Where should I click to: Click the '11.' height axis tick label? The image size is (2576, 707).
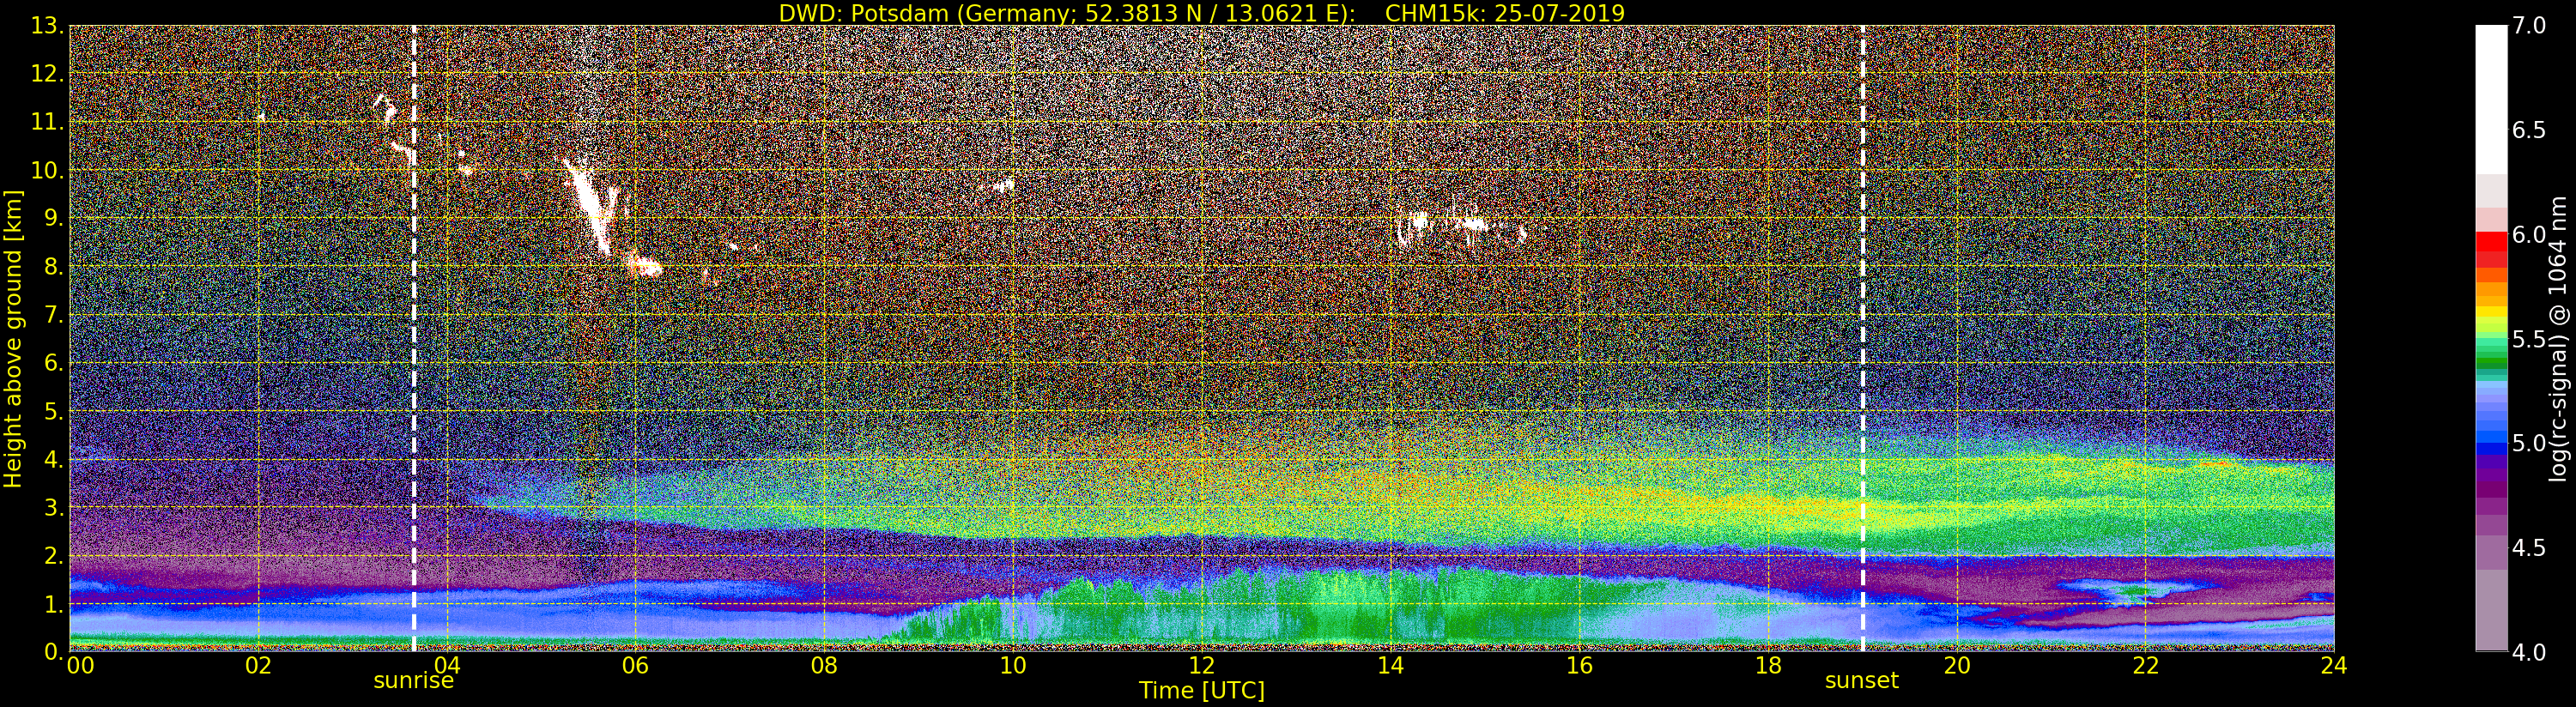pyautogui.click(x=47, y=122)
